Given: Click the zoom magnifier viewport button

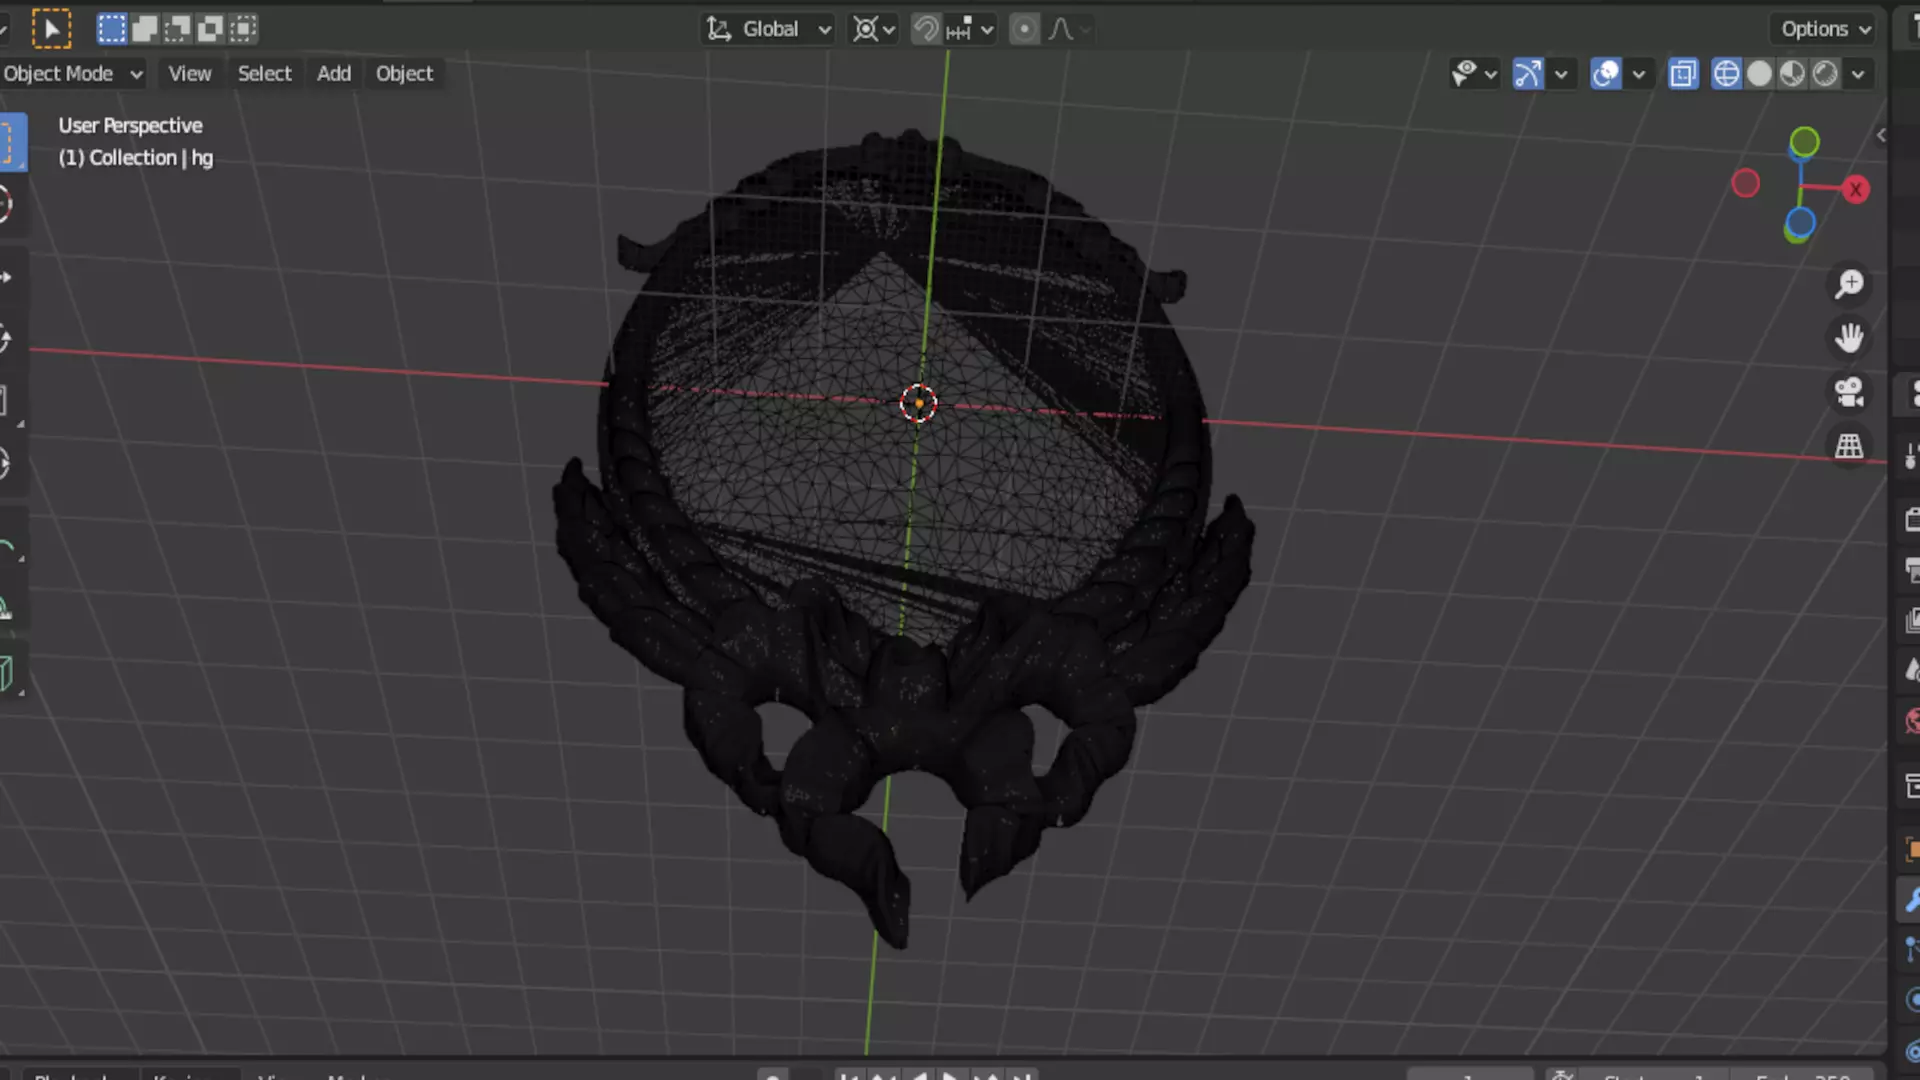Looking at the screenshot, I should (1849, 284).
